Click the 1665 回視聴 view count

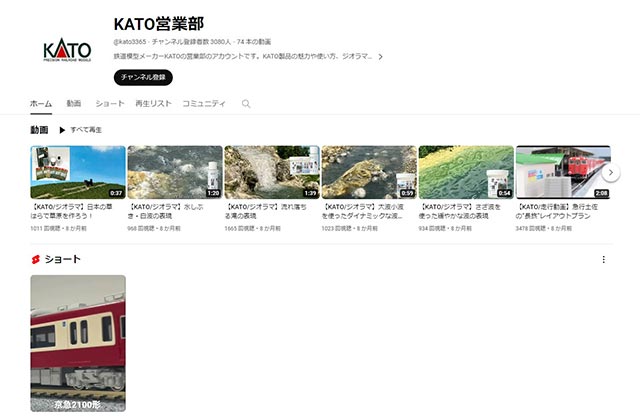tap(239, 229)
